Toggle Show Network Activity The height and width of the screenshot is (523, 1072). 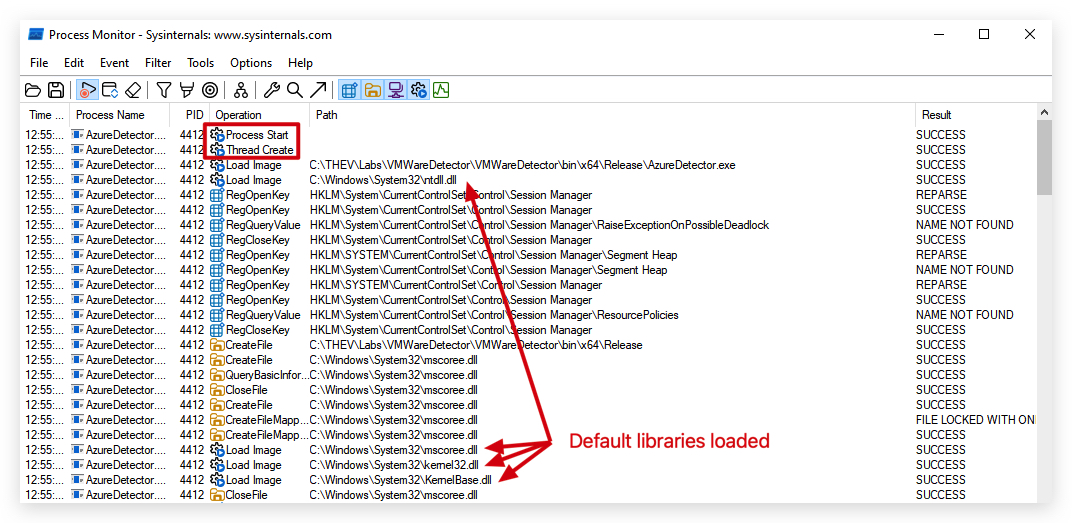click(395, 90)
